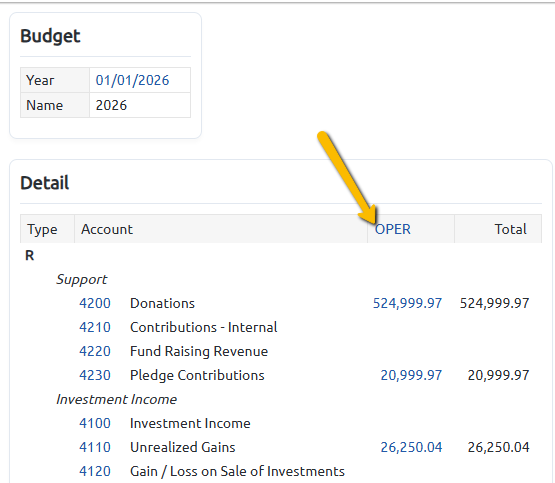The width and height of the screenshot is (555, 483).
Task: Click the Support category heading
Action: 81,280
